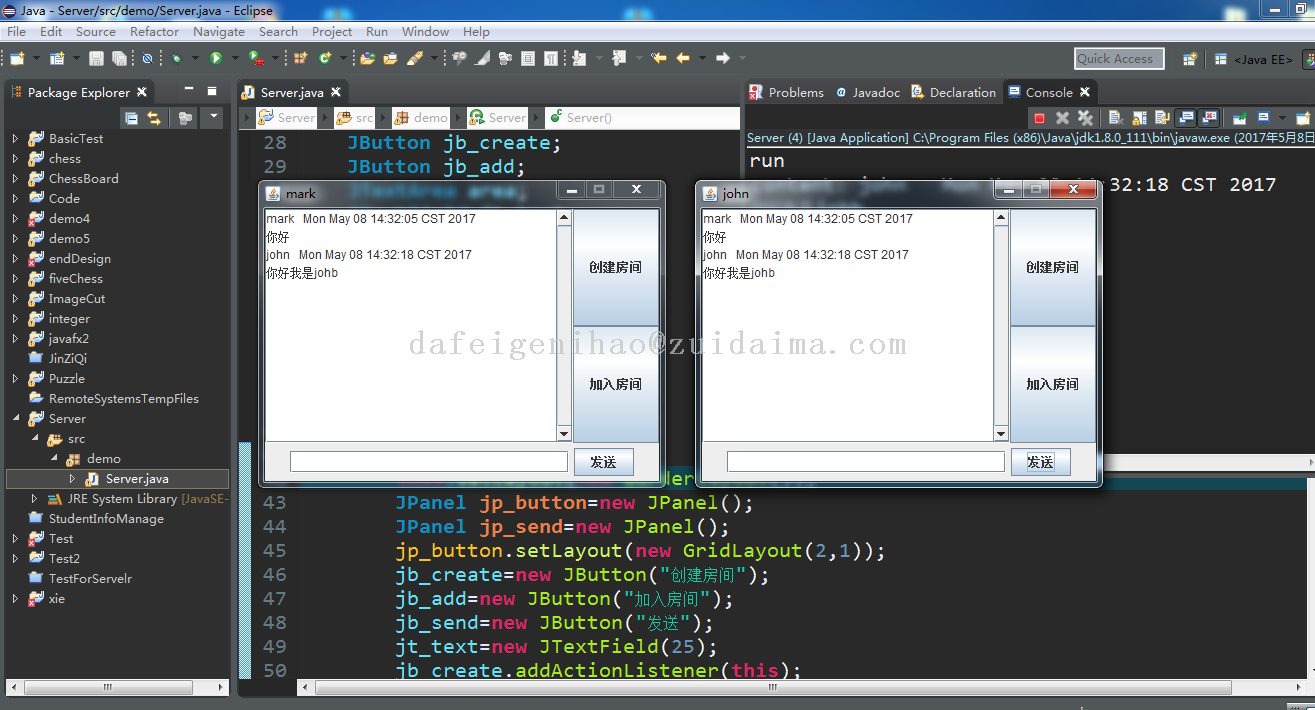Toggle Show Console When Standard Error Changes
The height and width of the screenshot is (710, 1315).
[1209, 118]
